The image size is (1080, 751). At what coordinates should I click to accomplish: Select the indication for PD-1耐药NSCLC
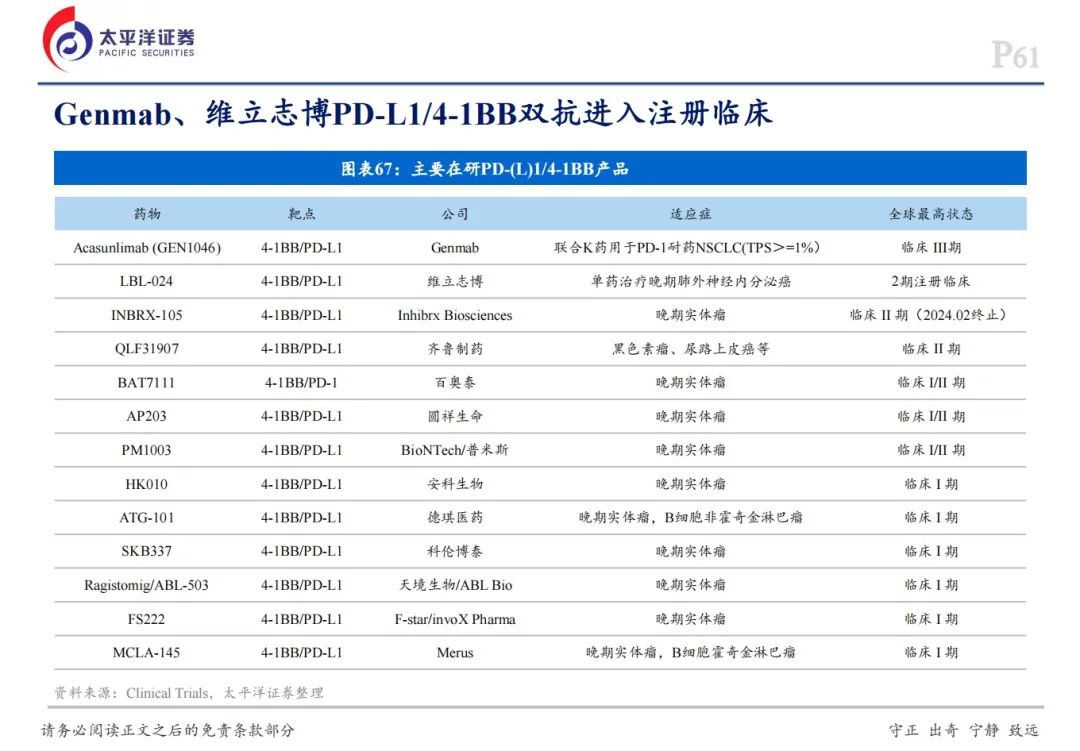(x=687, y=247)
